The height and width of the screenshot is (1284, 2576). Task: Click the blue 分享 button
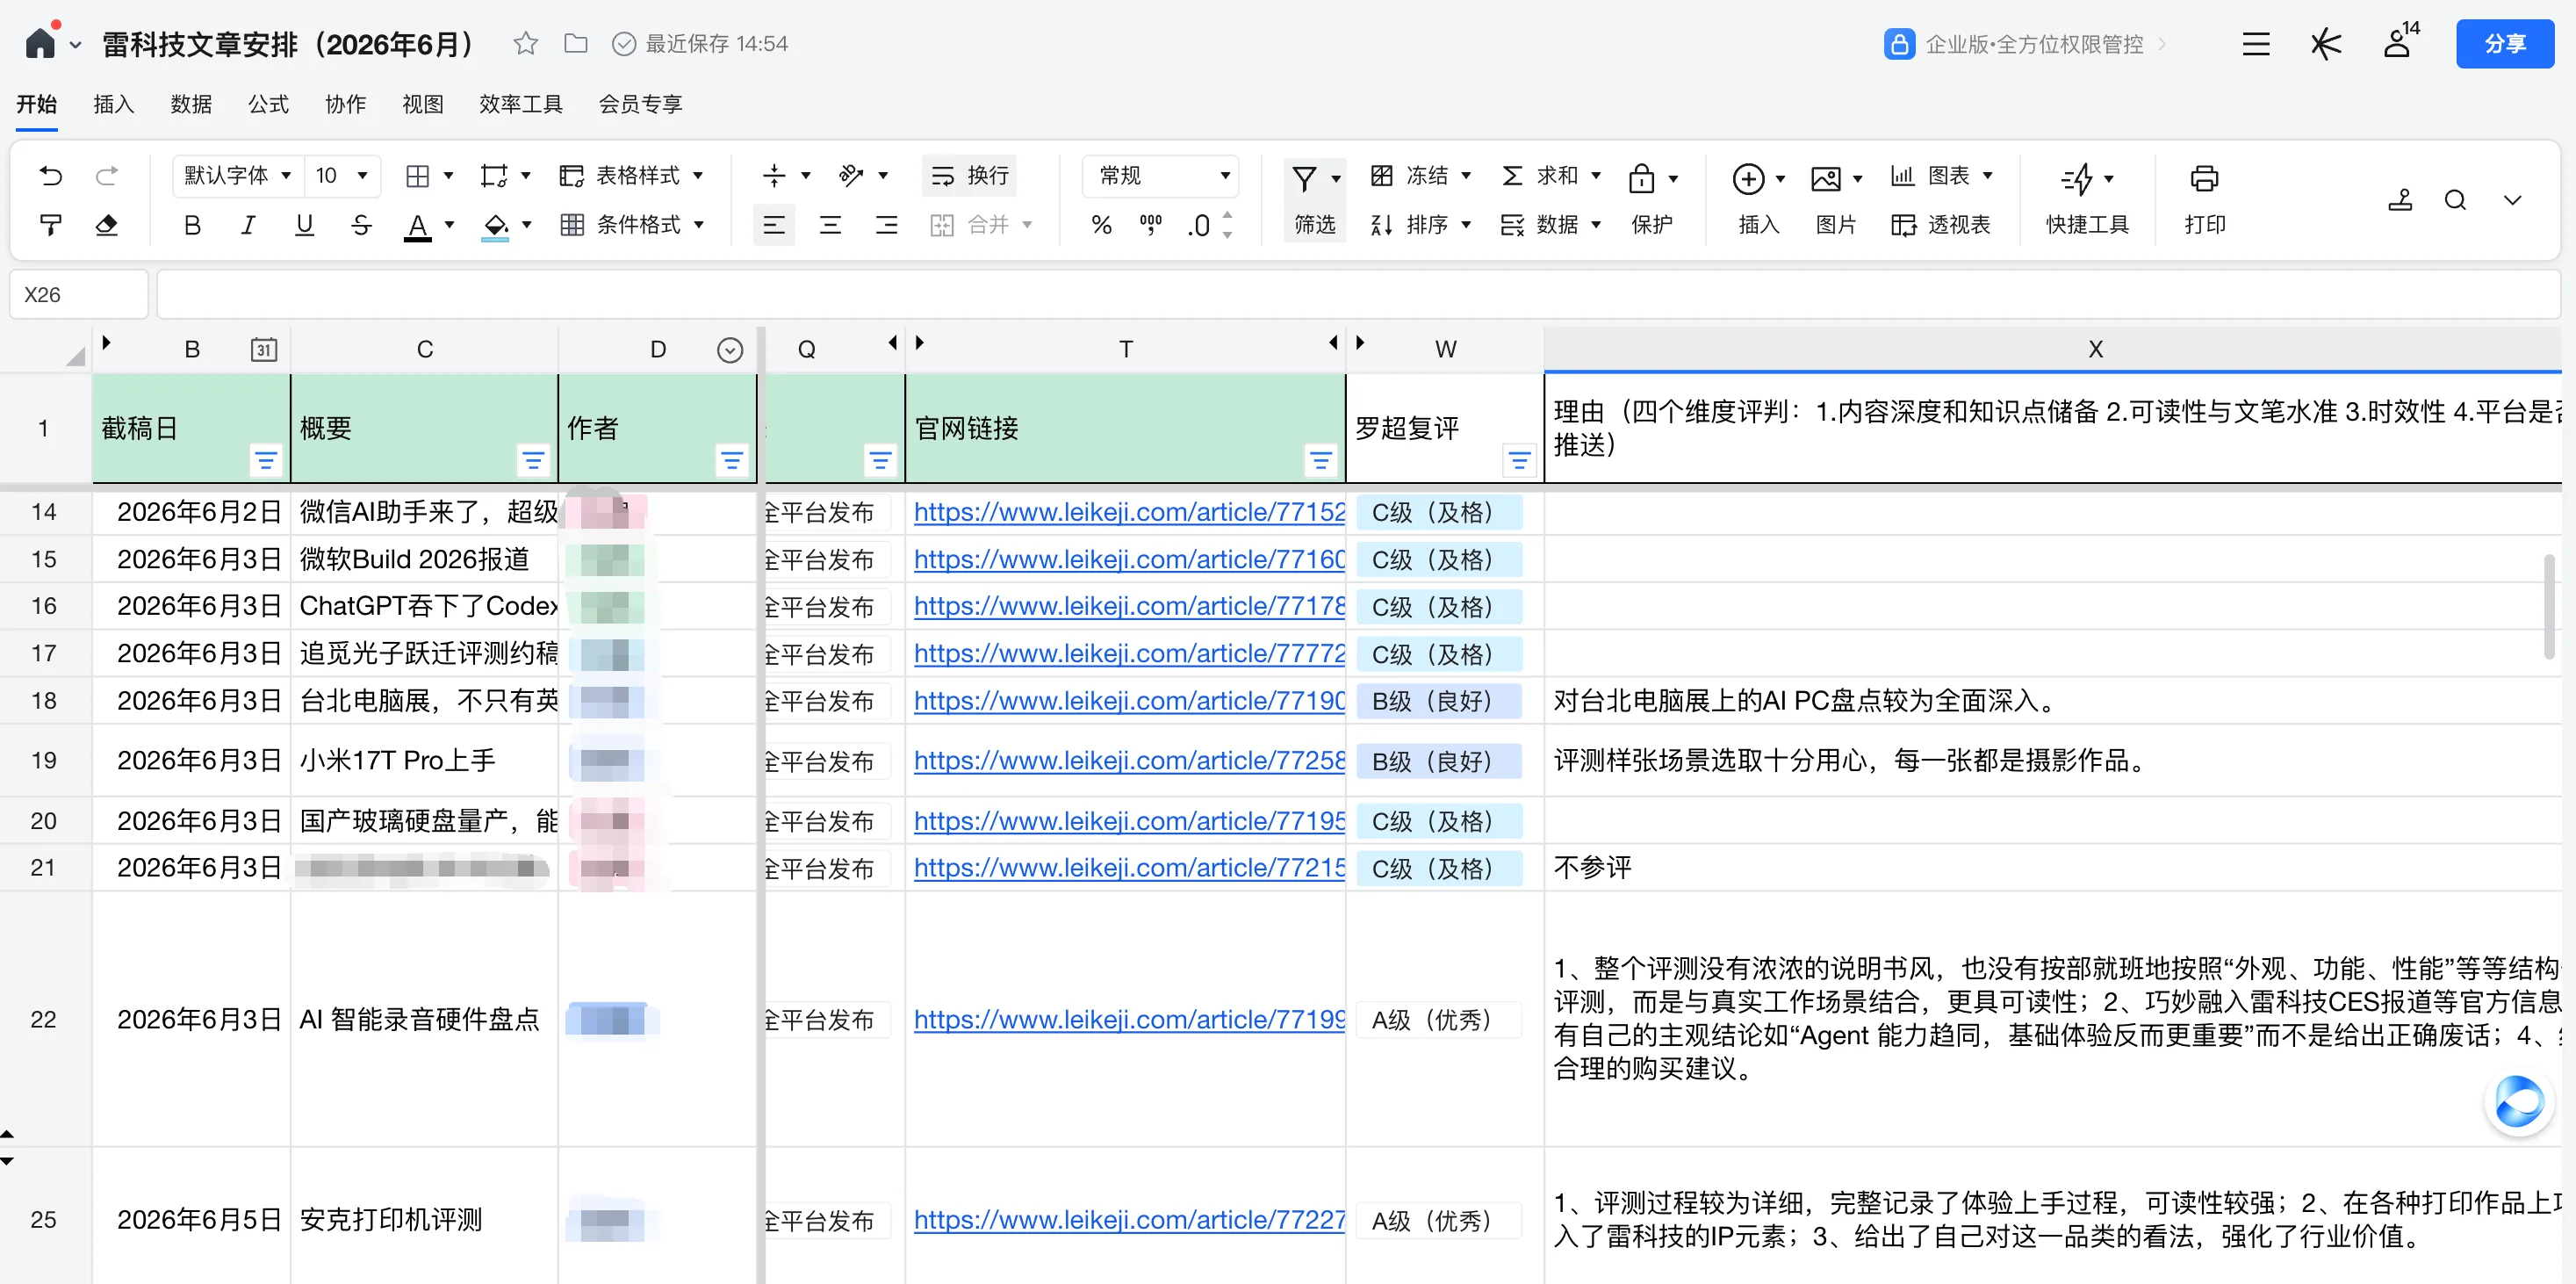coord(2503,43)
